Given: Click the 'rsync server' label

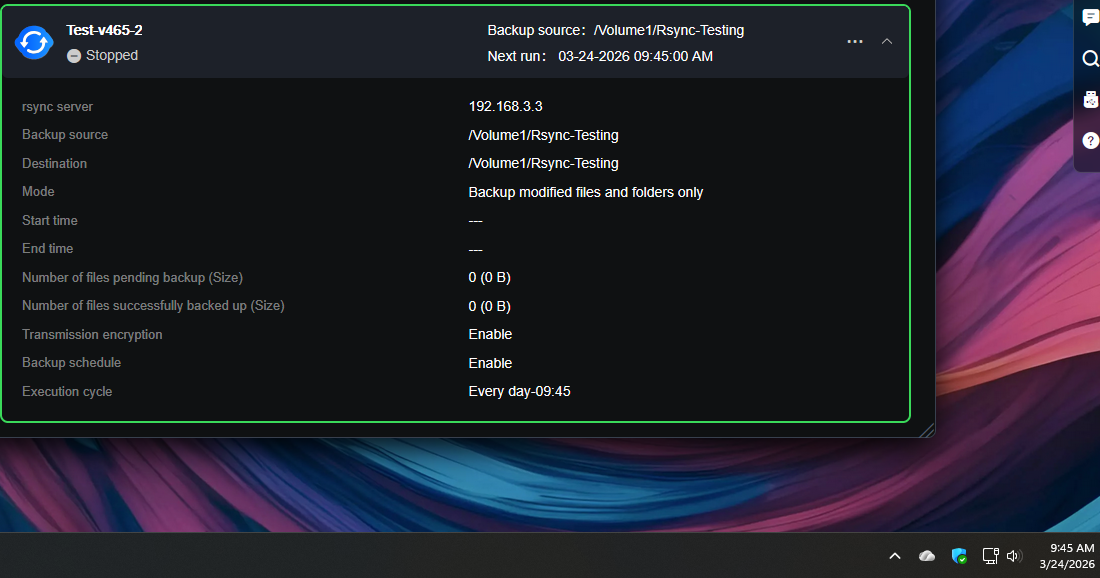Looking at the screenshot, I should coord(57,107).
